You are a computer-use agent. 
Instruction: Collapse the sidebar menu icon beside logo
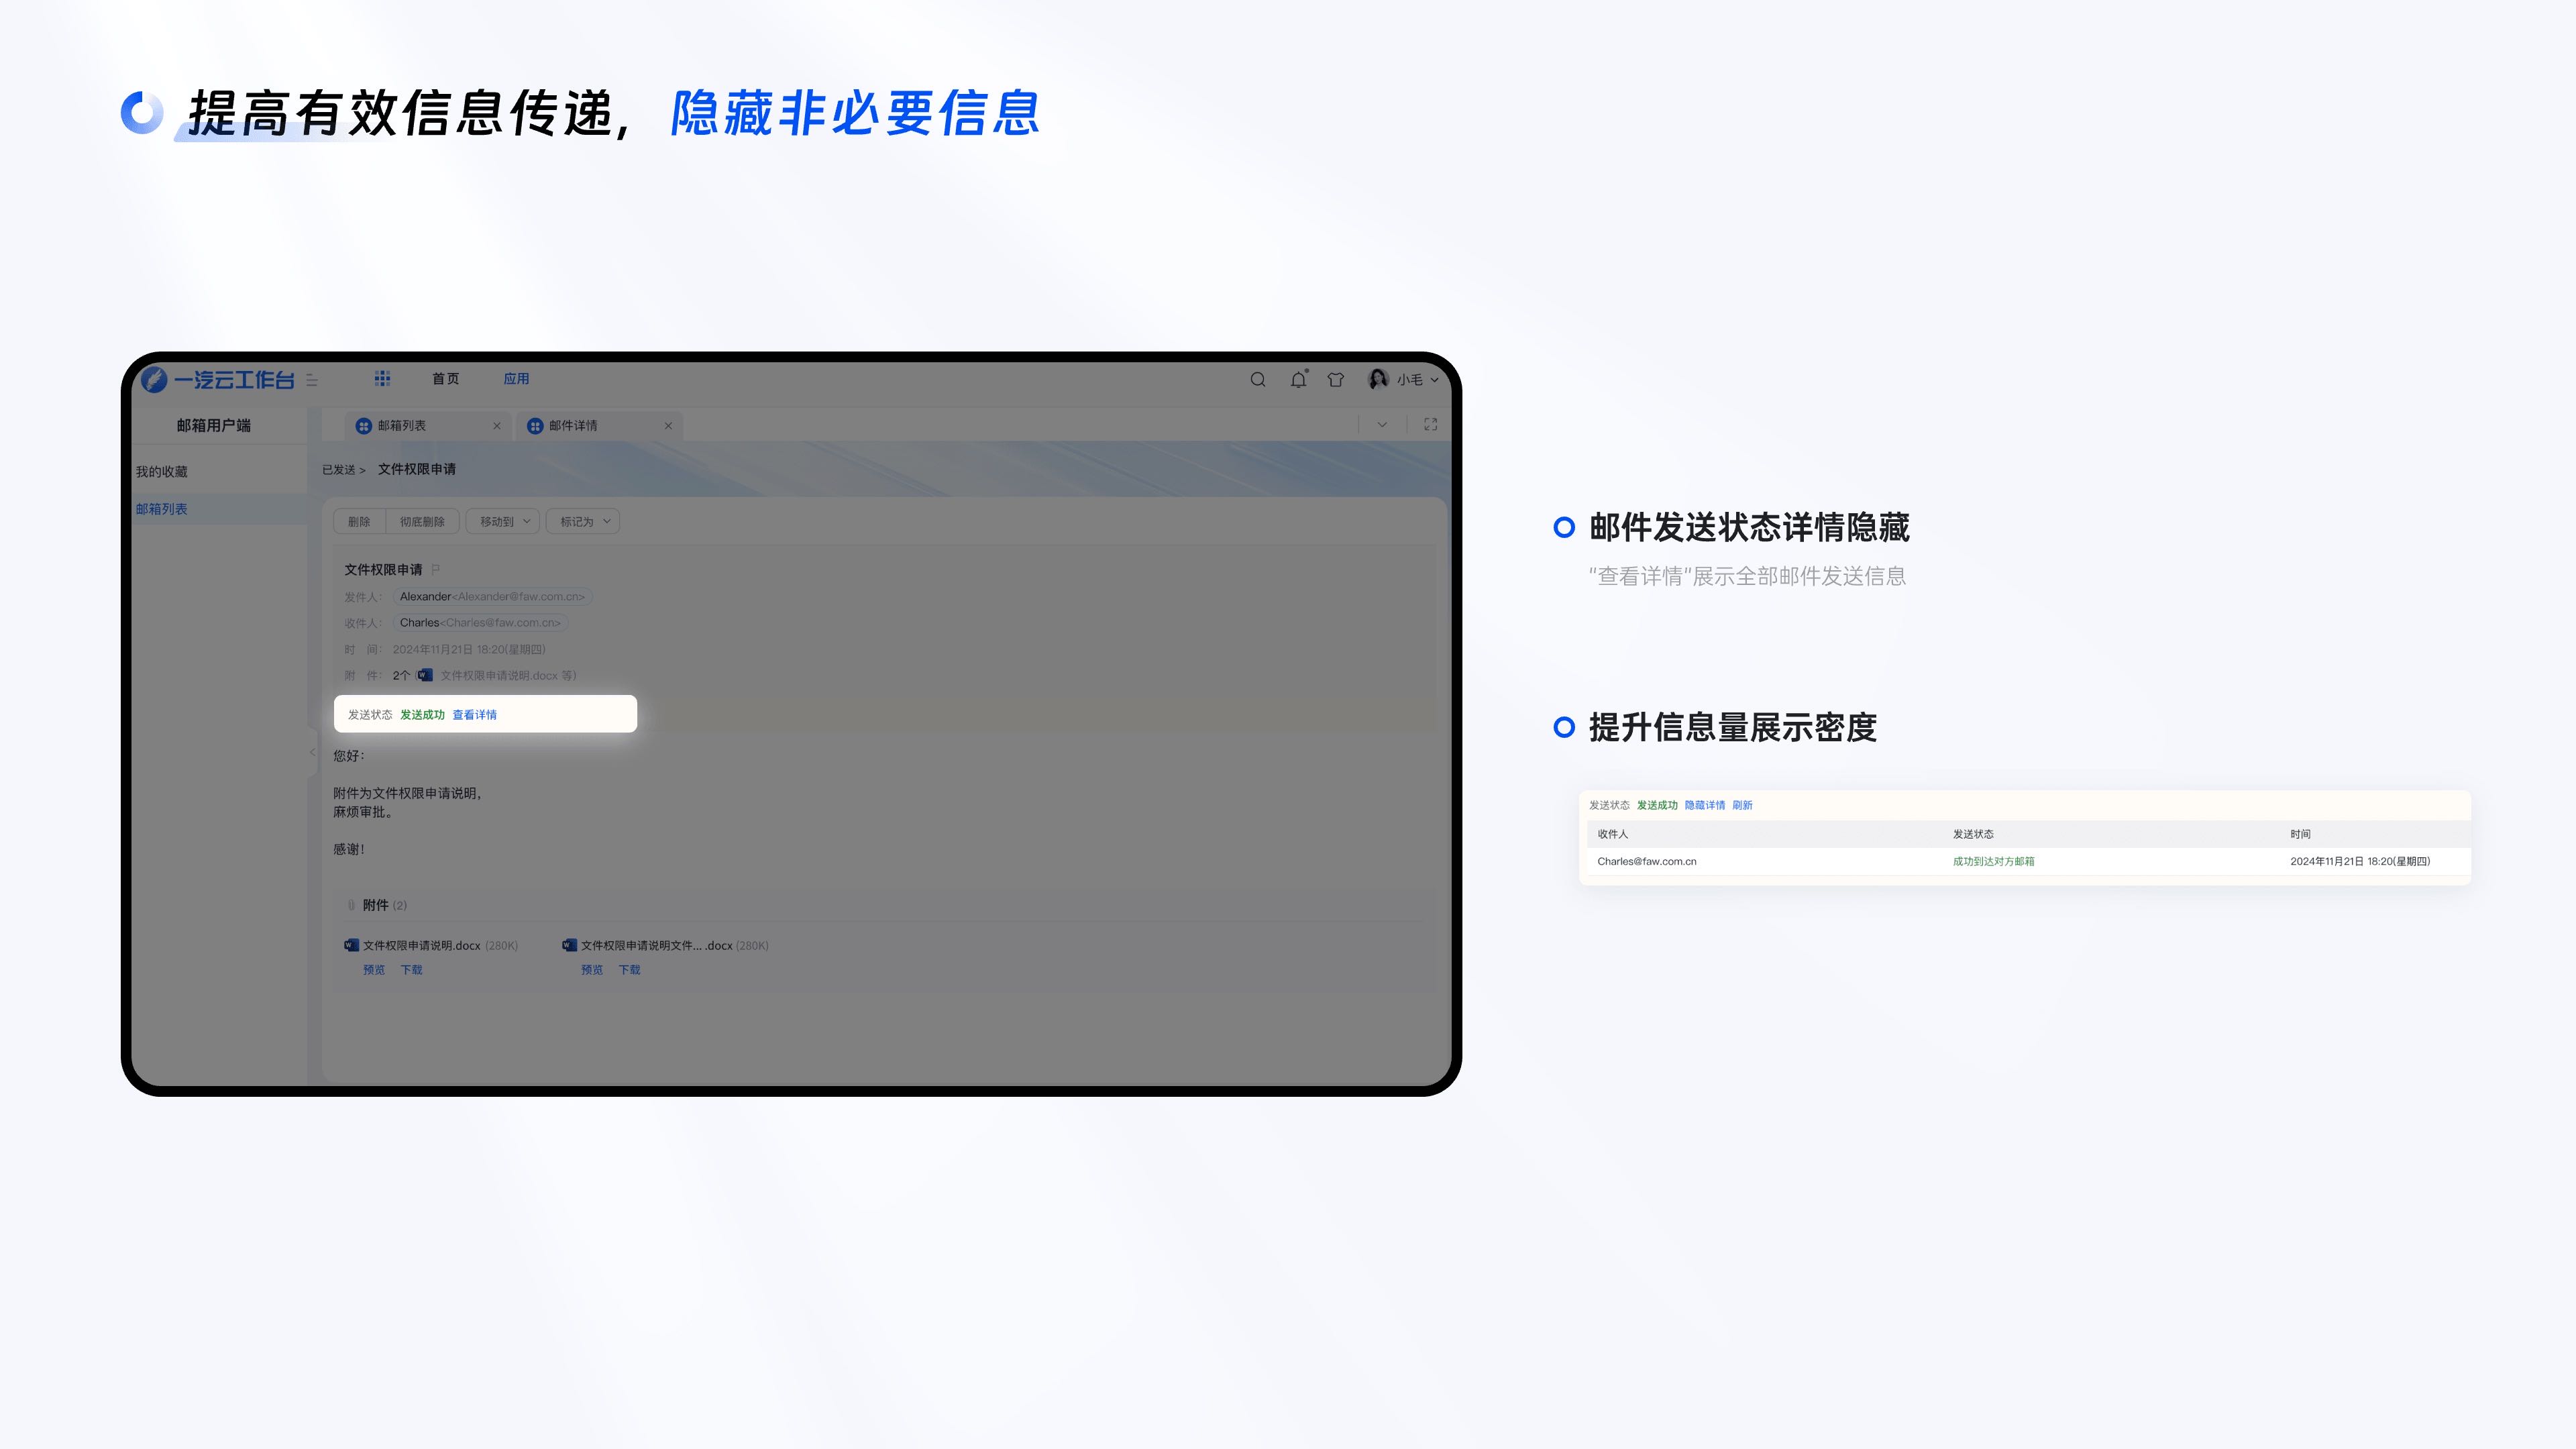point(312,380)
